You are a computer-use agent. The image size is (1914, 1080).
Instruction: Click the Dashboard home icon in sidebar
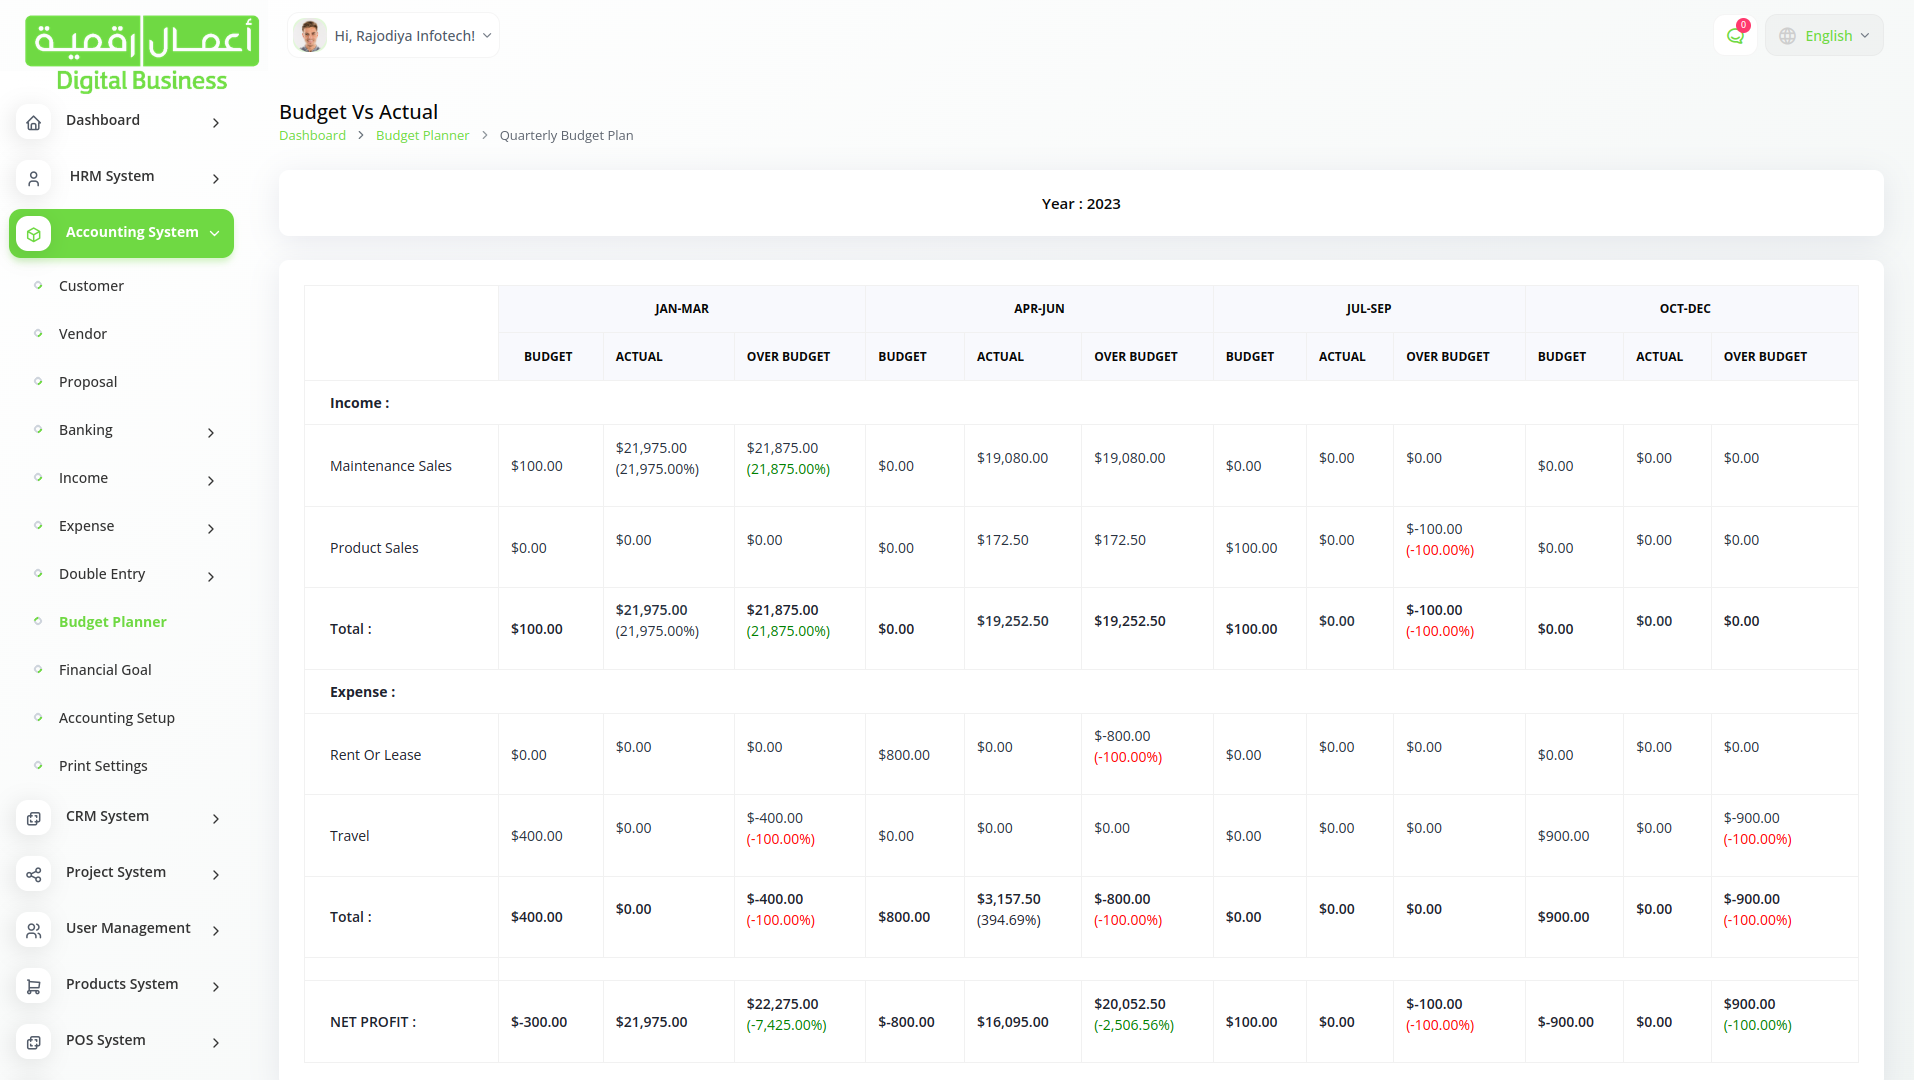click(33, 122)
